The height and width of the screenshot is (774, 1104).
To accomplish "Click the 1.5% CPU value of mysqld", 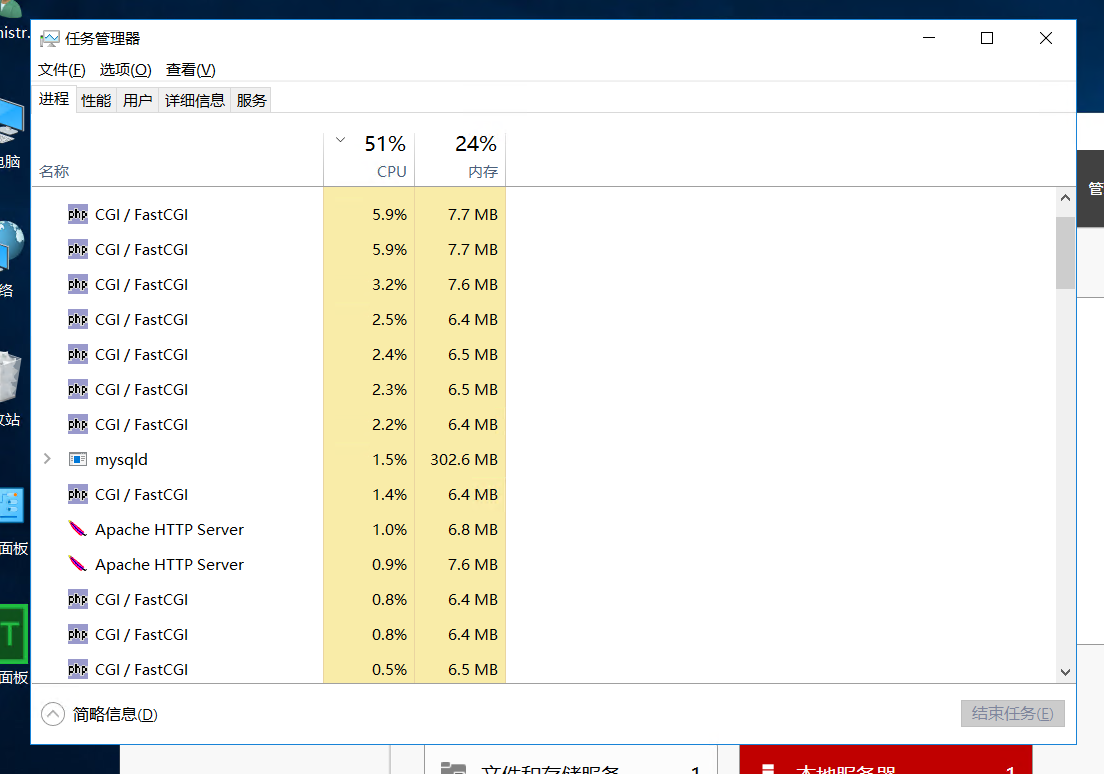I will pos(389,460).
